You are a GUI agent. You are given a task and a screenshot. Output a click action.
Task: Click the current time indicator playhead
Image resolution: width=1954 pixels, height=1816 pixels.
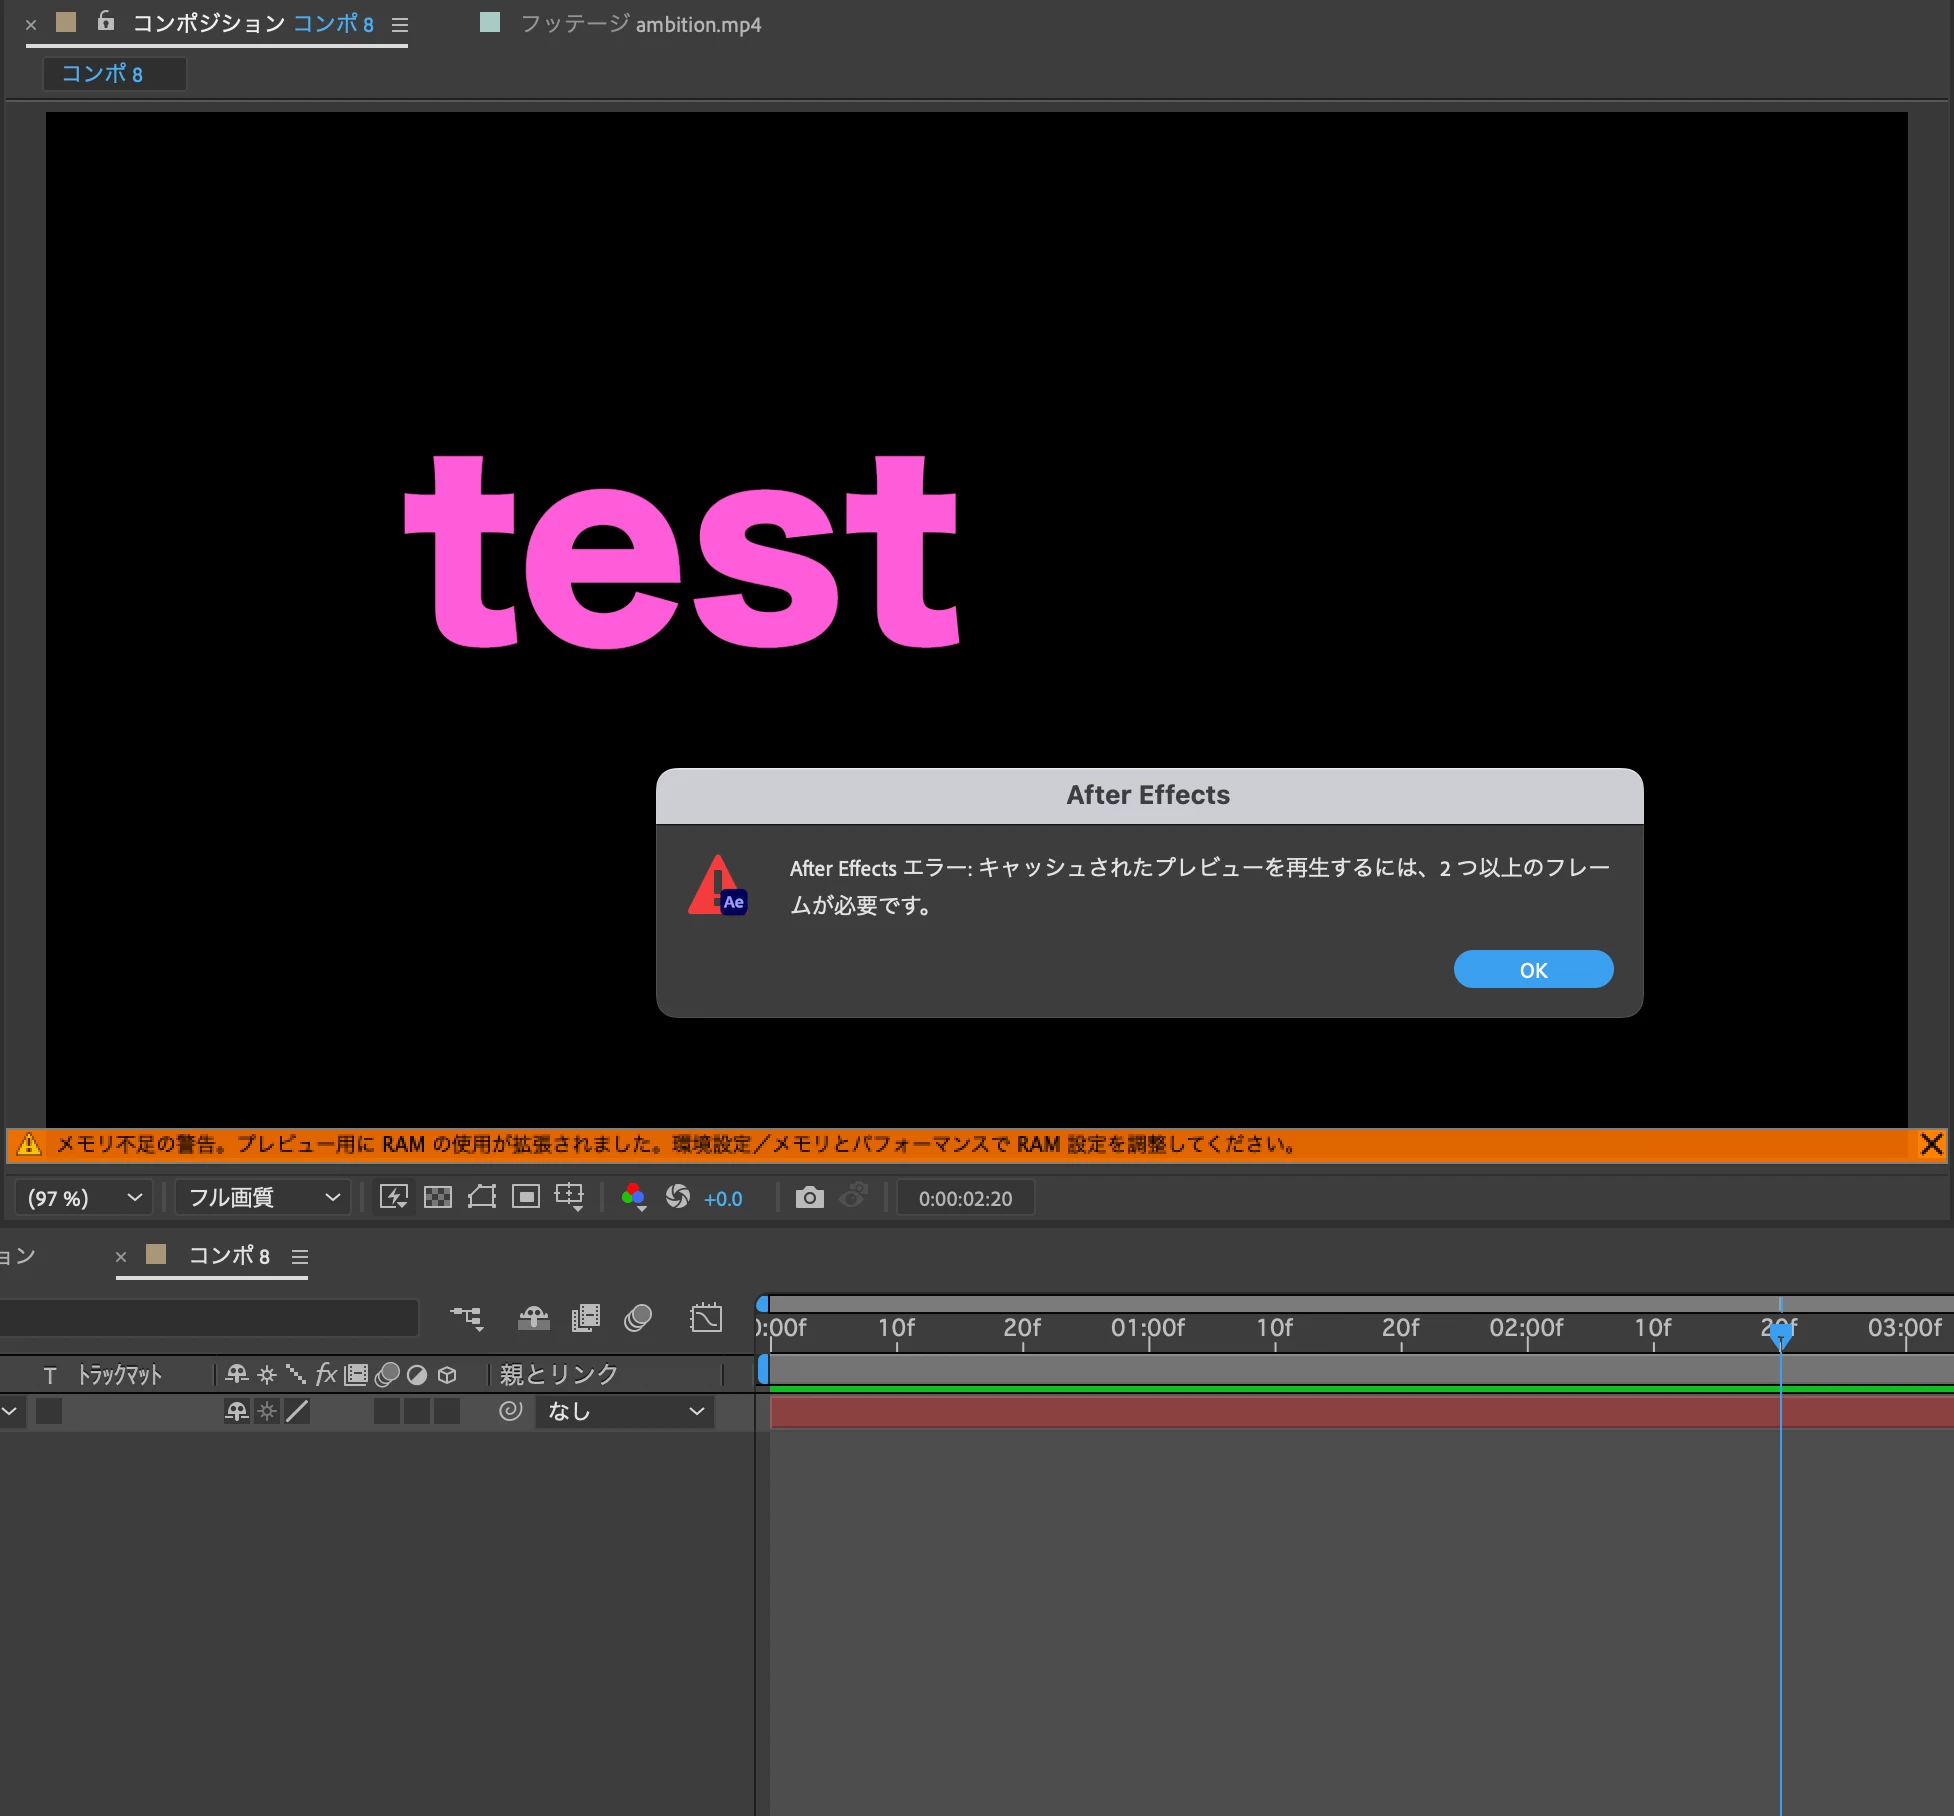[x=1780, y=1332]
